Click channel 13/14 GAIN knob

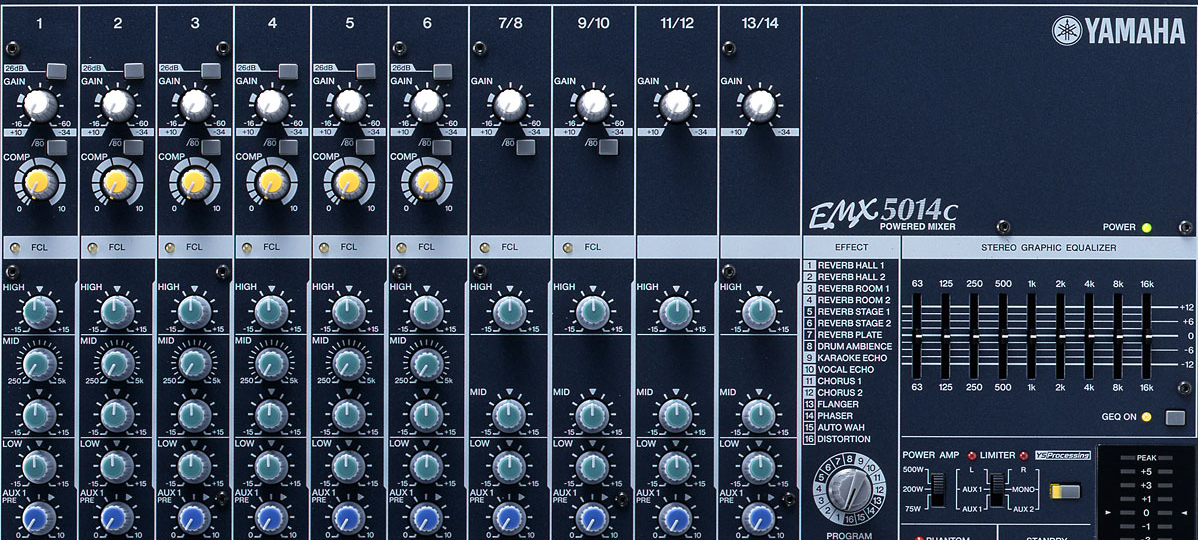point(759,105)
